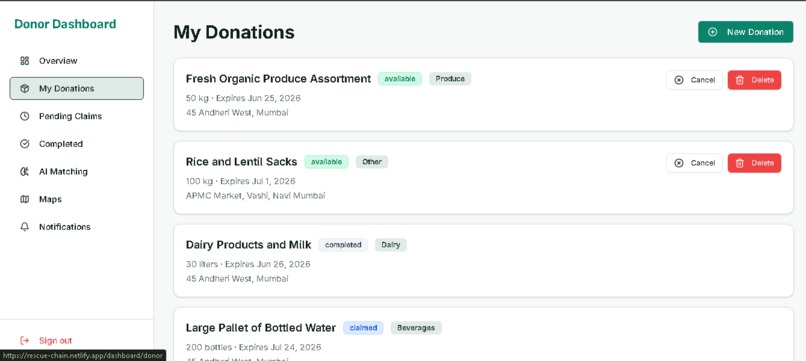This screenshot has width=806, height=361.
Task: Click the Rice and Lentil Sacks title
Action: (242, 162)
